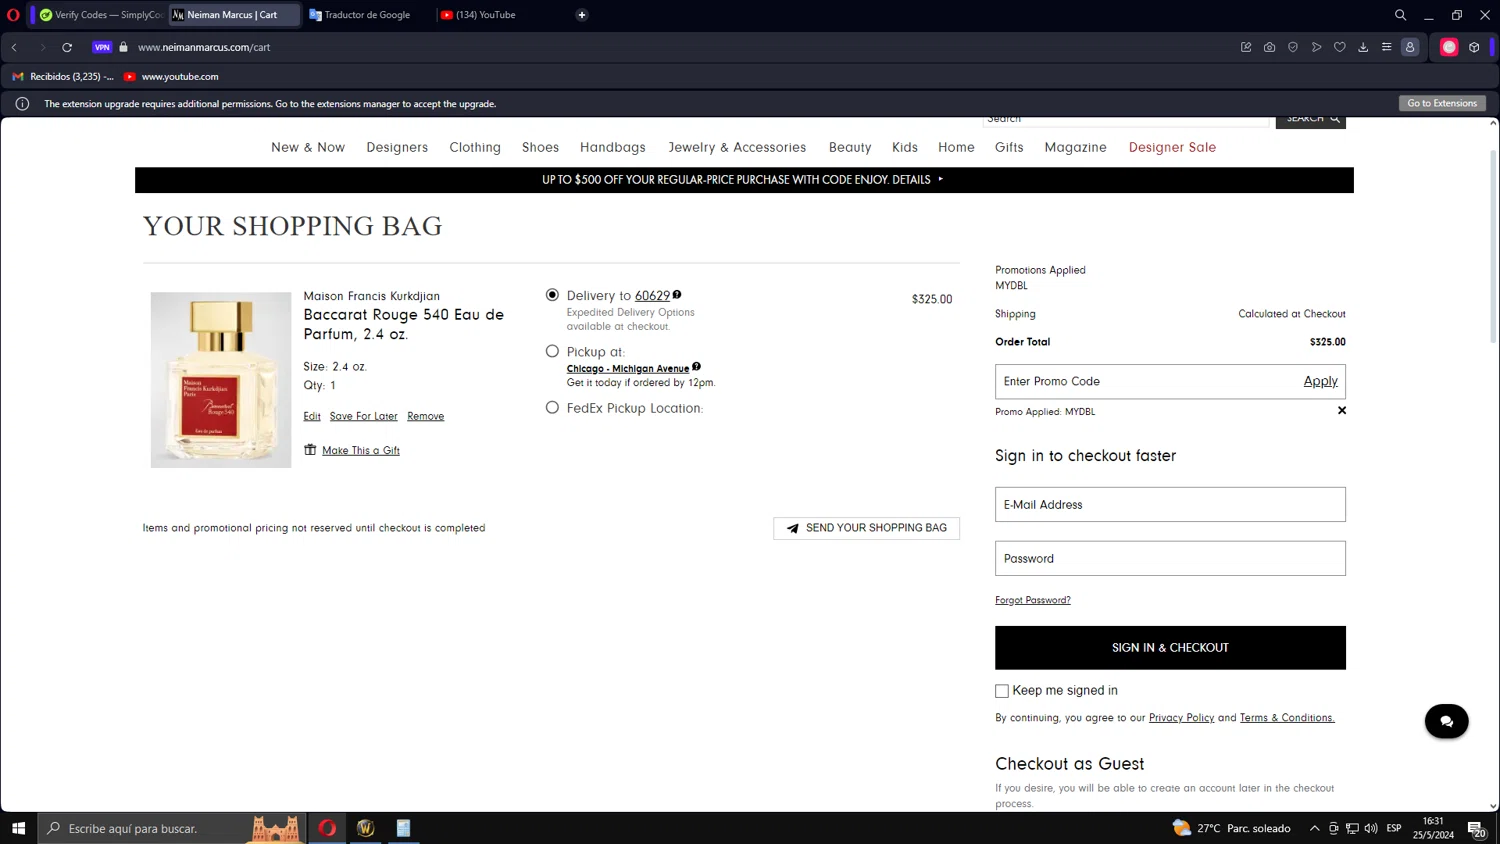Screen dimensions: 1500x844
Task: Click the Forgot Password? link
Action: coord(1032,600)
